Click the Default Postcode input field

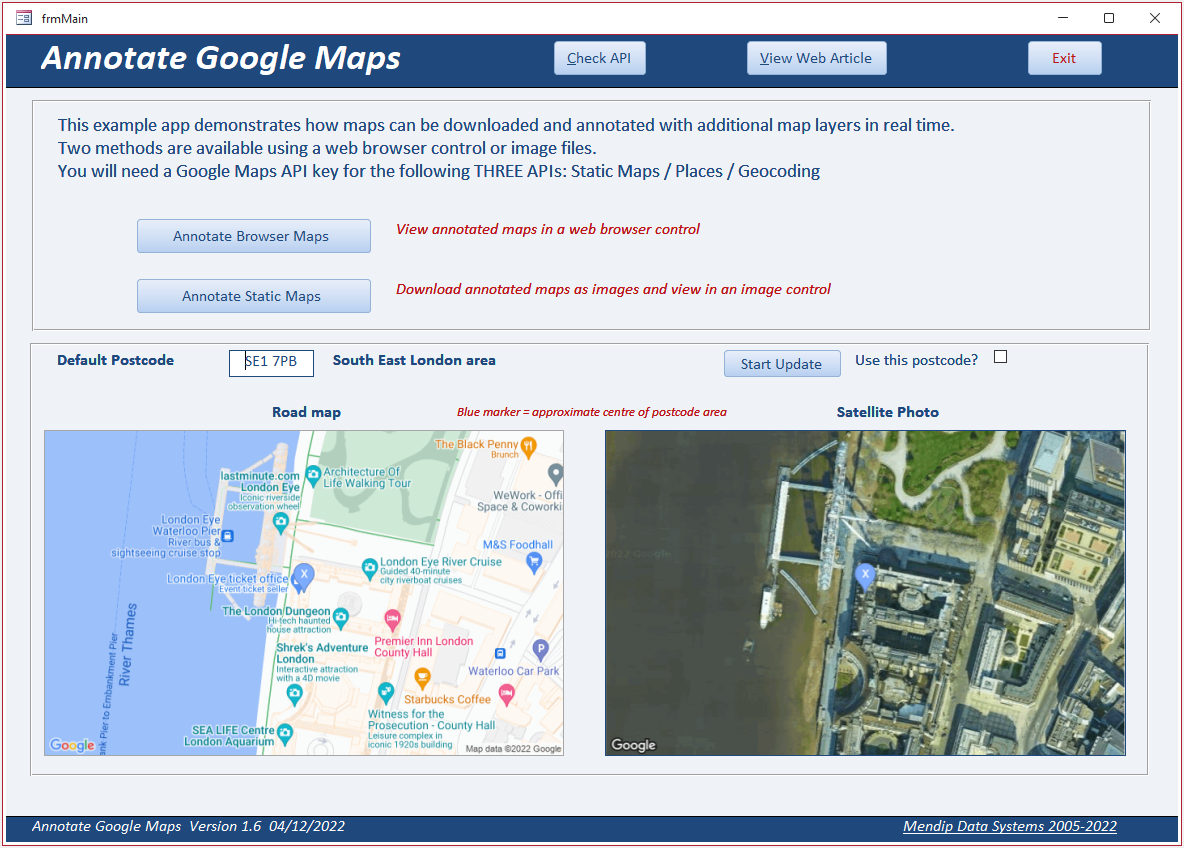271,362
